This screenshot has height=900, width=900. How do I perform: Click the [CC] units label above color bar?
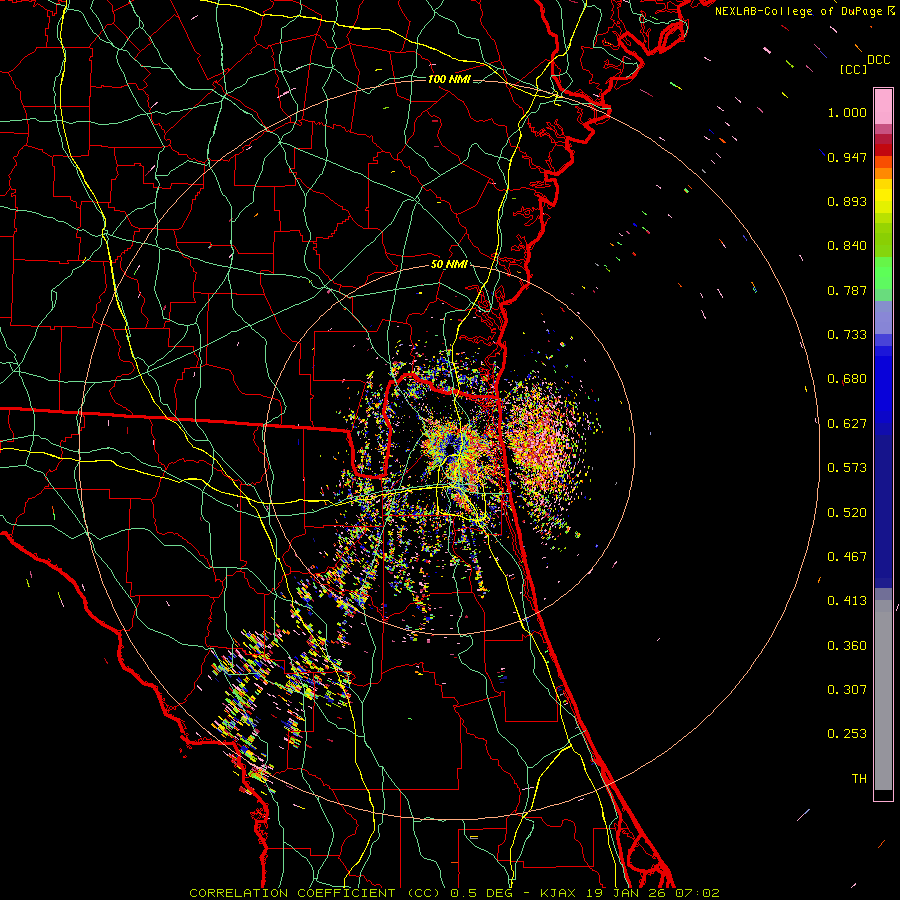coord(853,69)
